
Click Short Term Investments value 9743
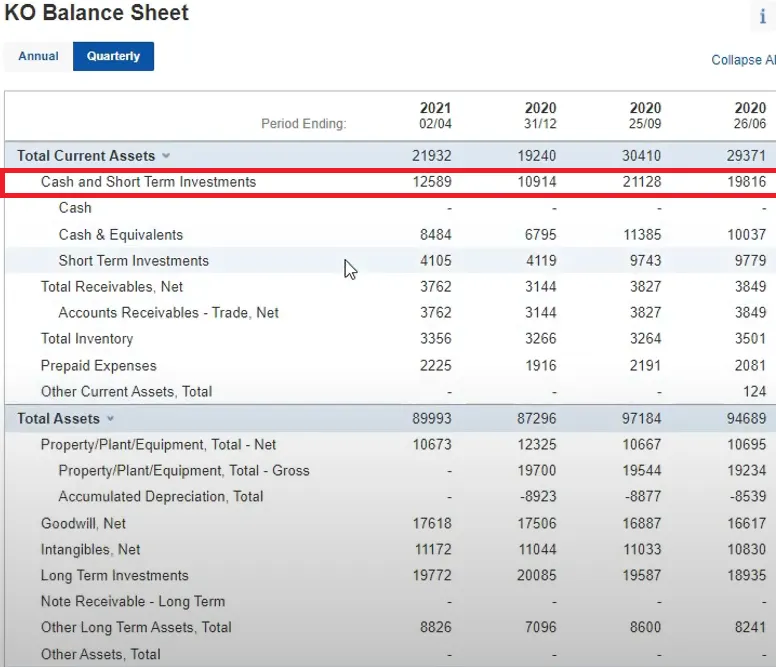coord(645,261)
